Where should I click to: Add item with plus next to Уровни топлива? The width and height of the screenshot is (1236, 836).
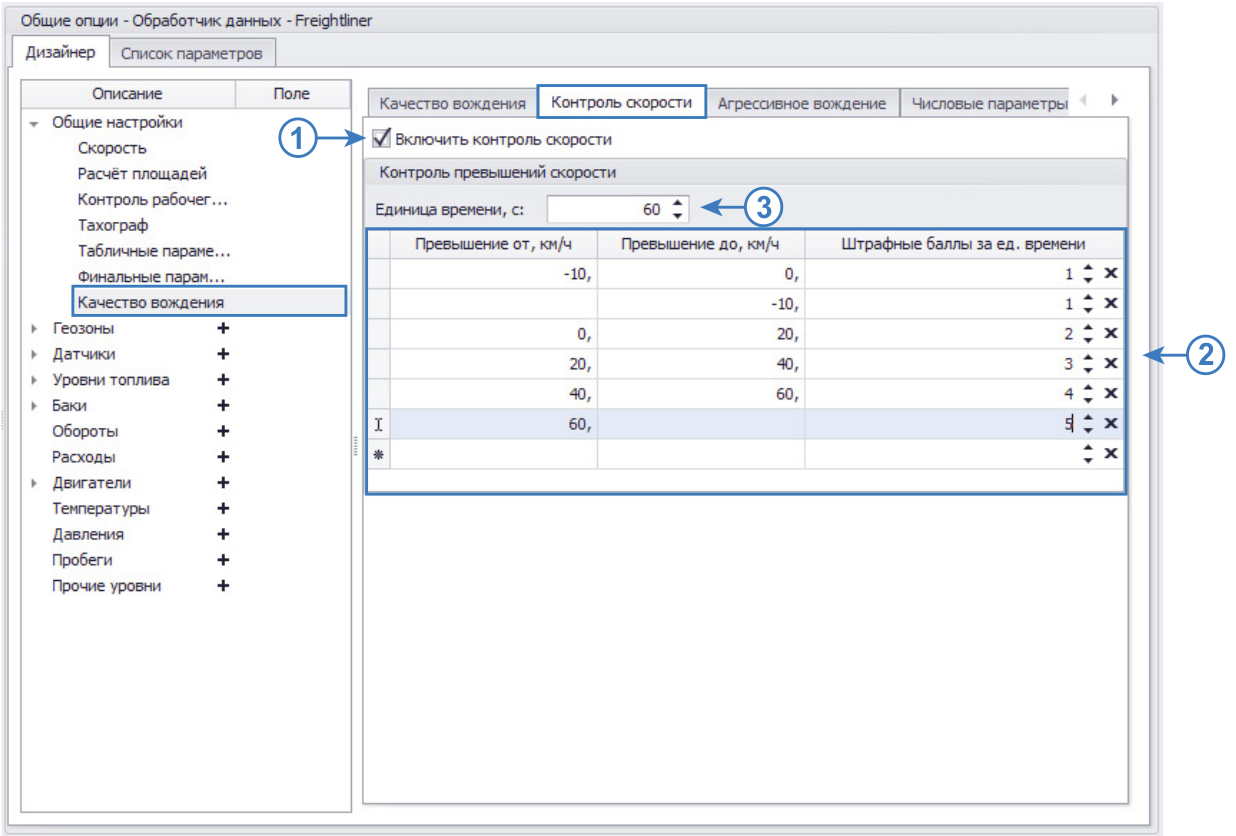(x=223, y=380)
